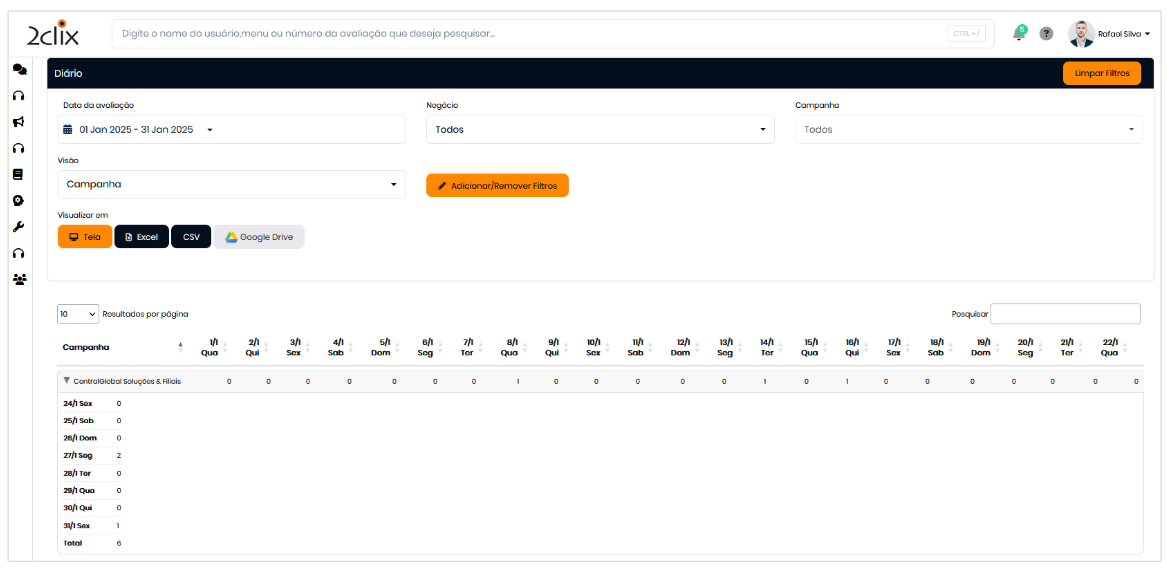
Task: Expand the Negócio dropdown
Action: tap(600, 130)
